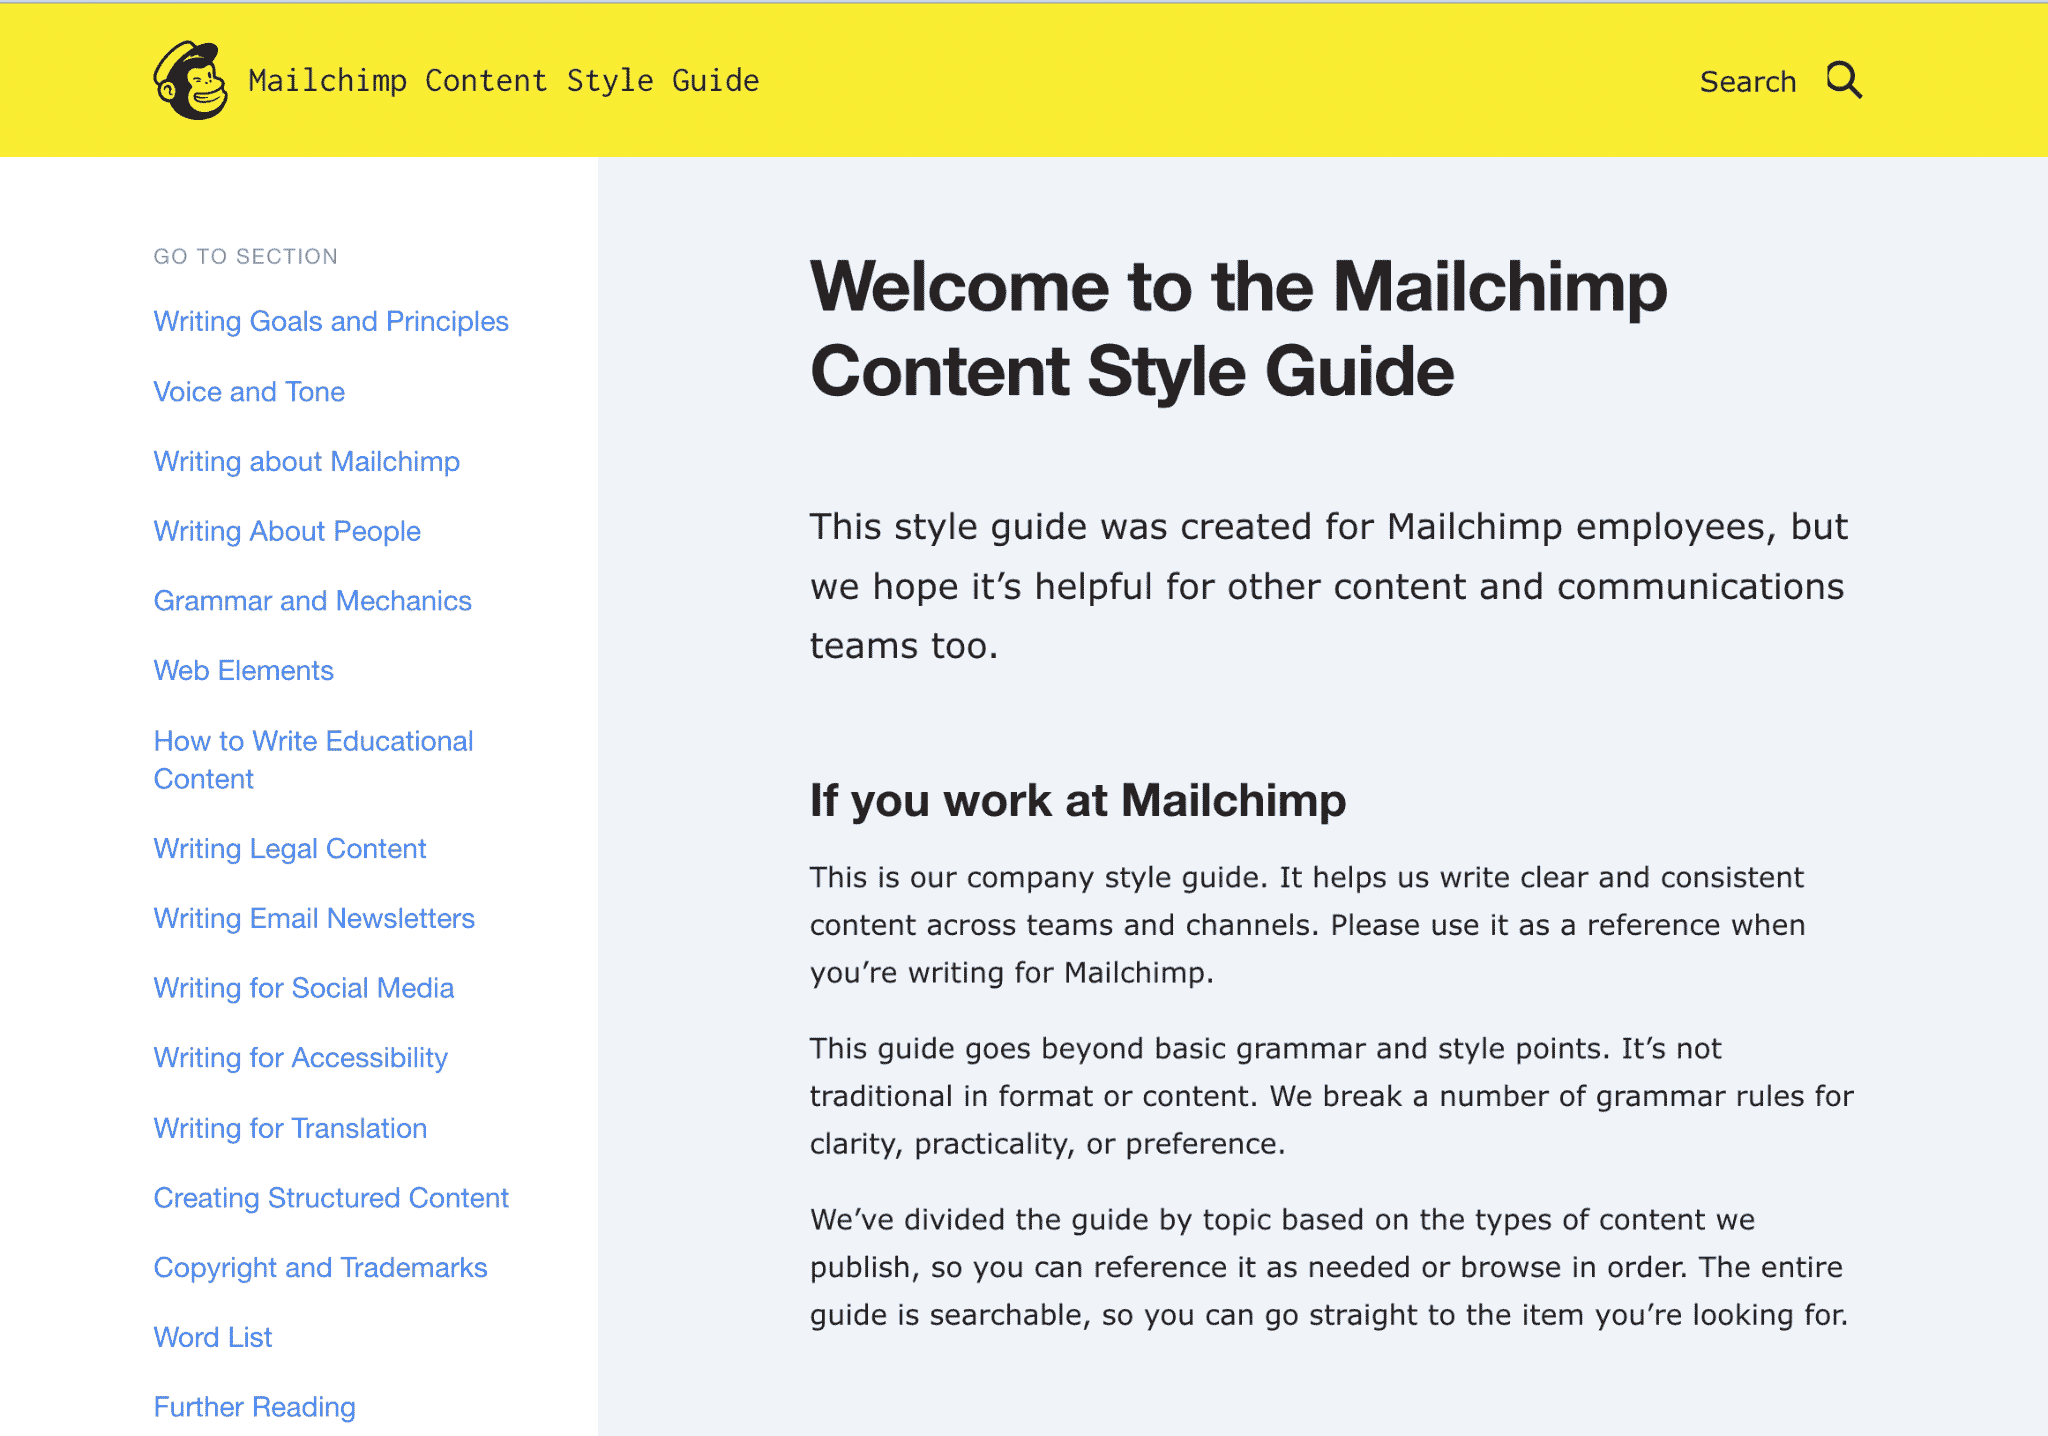This screenshot has height=1436, width=2048.
Task: Visit Copyright and Trademarks section
Action: 320,1267
